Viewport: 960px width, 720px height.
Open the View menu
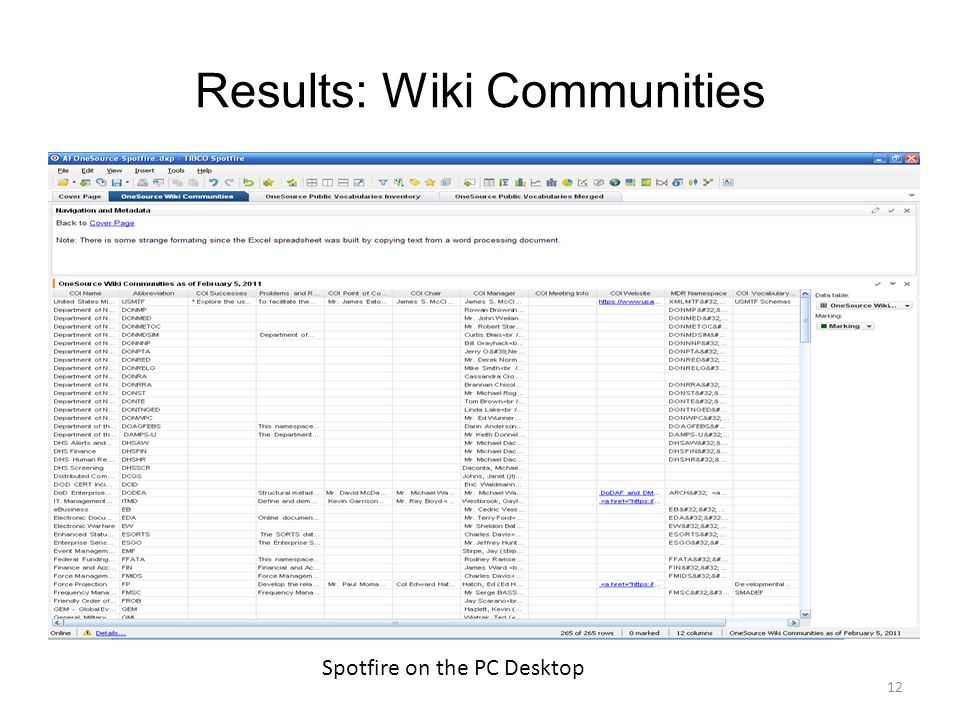[114, 171]
